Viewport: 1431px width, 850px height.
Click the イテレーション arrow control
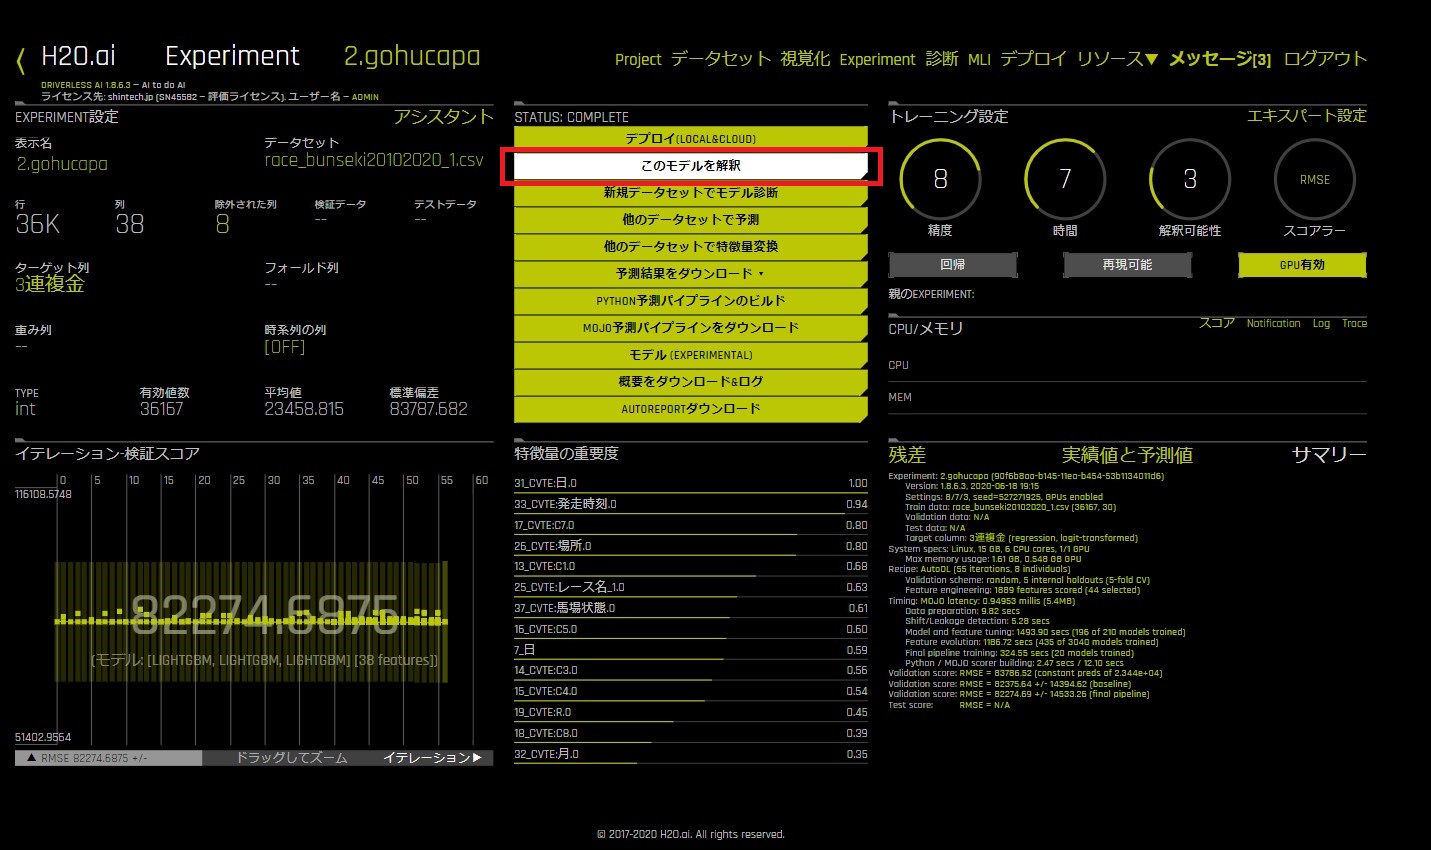[x=432, y=758]
